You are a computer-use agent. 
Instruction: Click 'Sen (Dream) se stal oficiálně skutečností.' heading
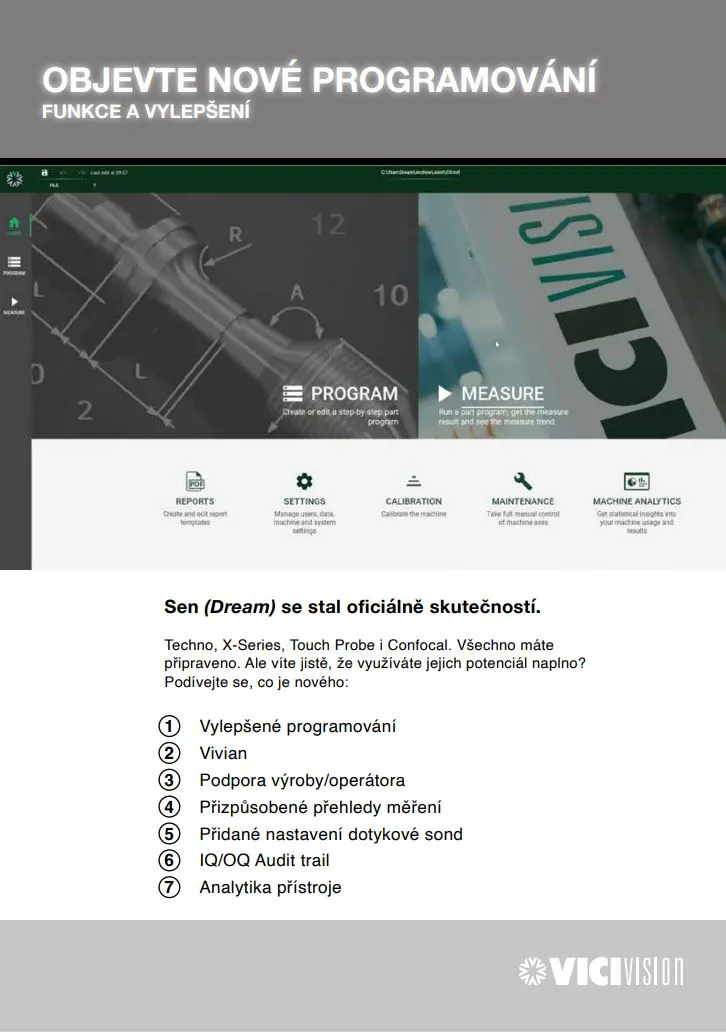(352, 607)
